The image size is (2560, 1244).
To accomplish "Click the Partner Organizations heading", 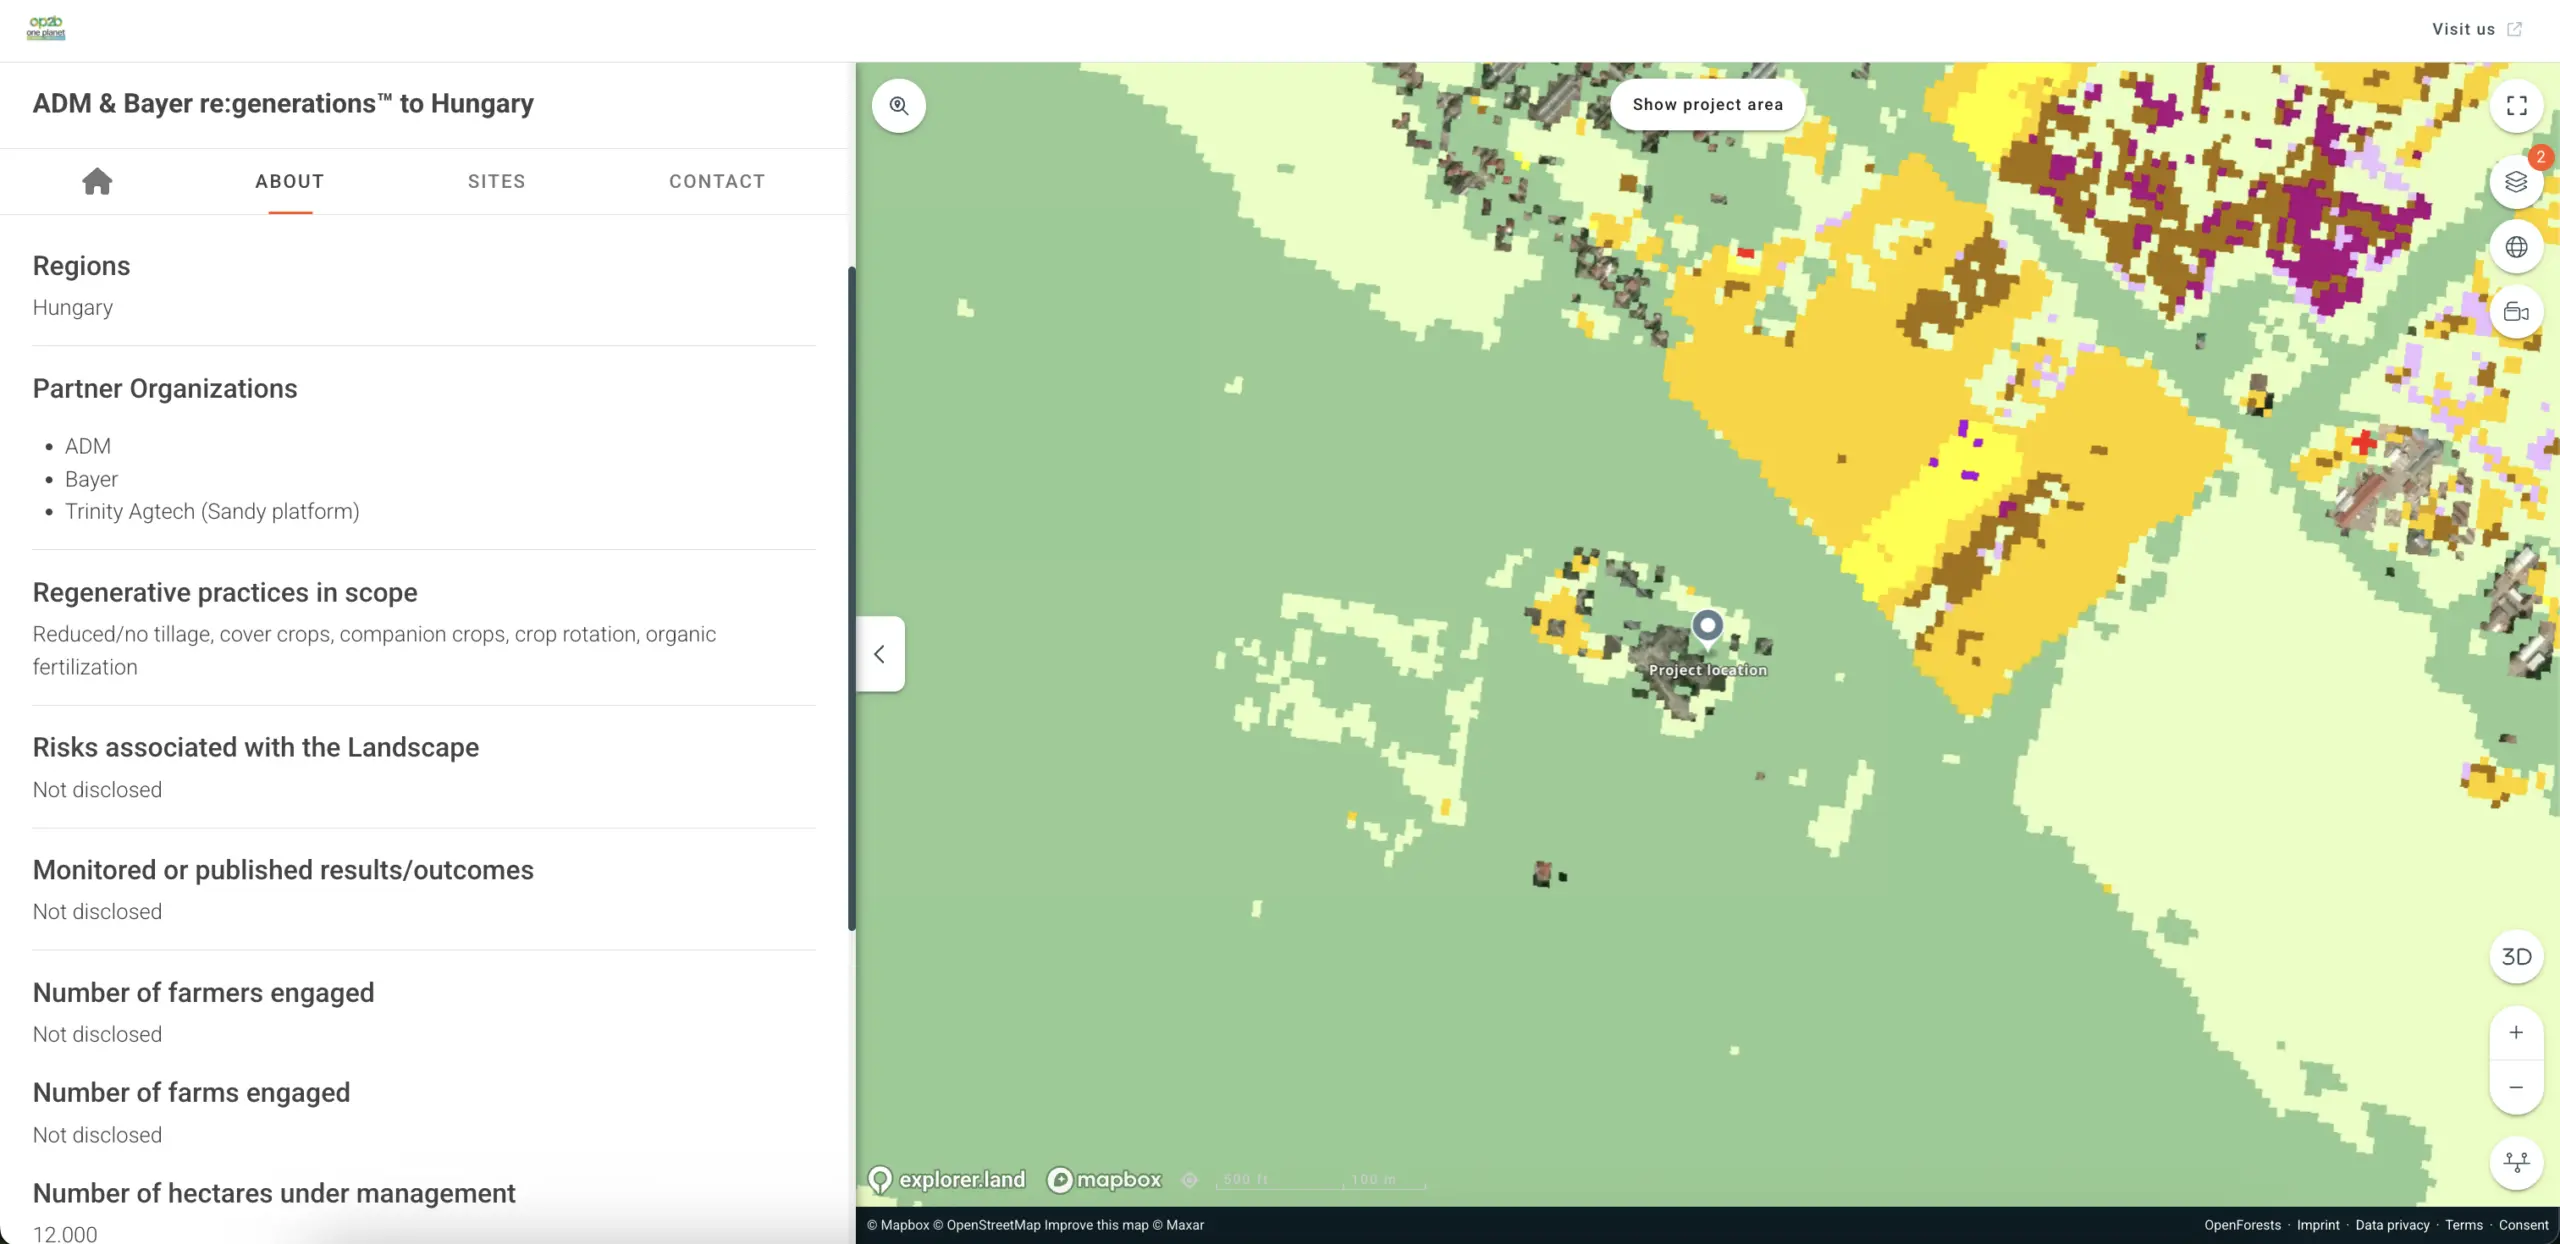I will (x=165, y=389).
